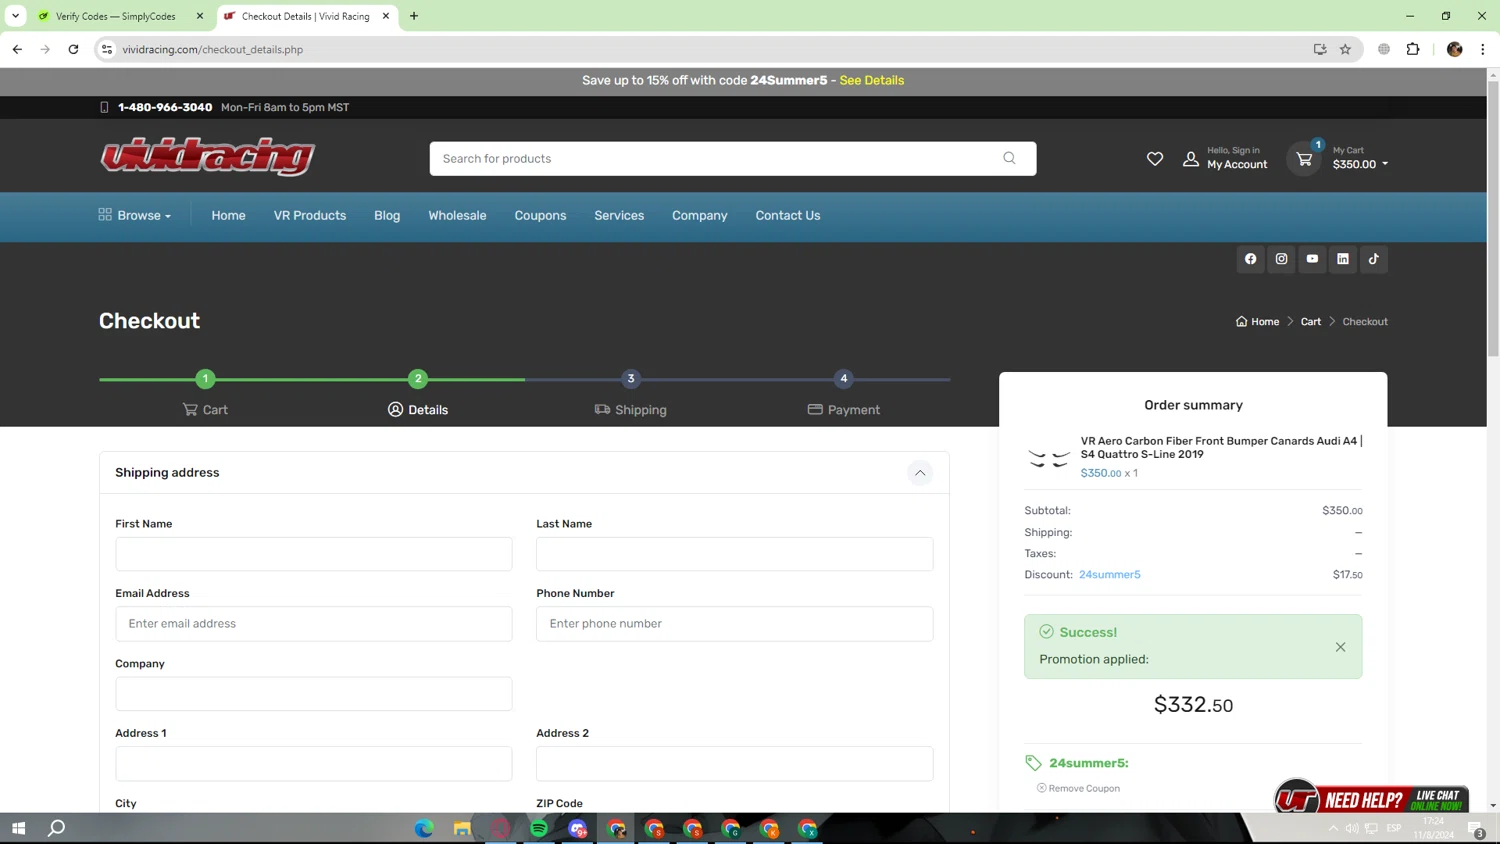Open the product title link in Order summary

tap(1222, 447)
